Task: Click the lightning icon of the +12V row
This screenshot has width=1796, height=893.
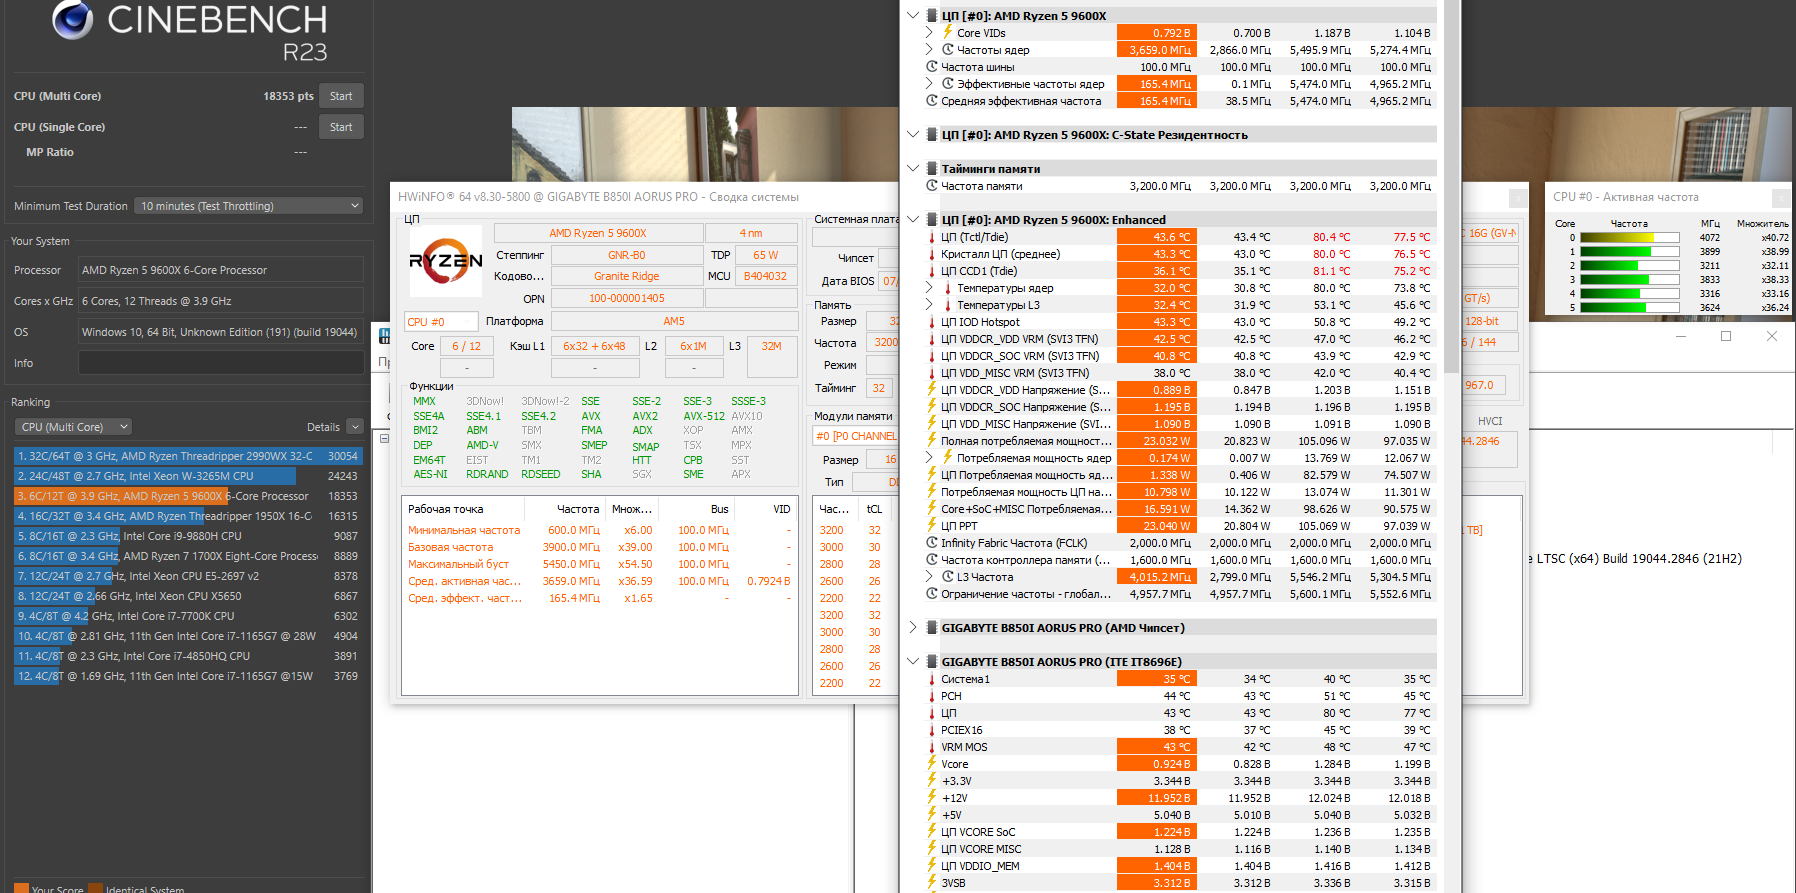Action: 931,798
